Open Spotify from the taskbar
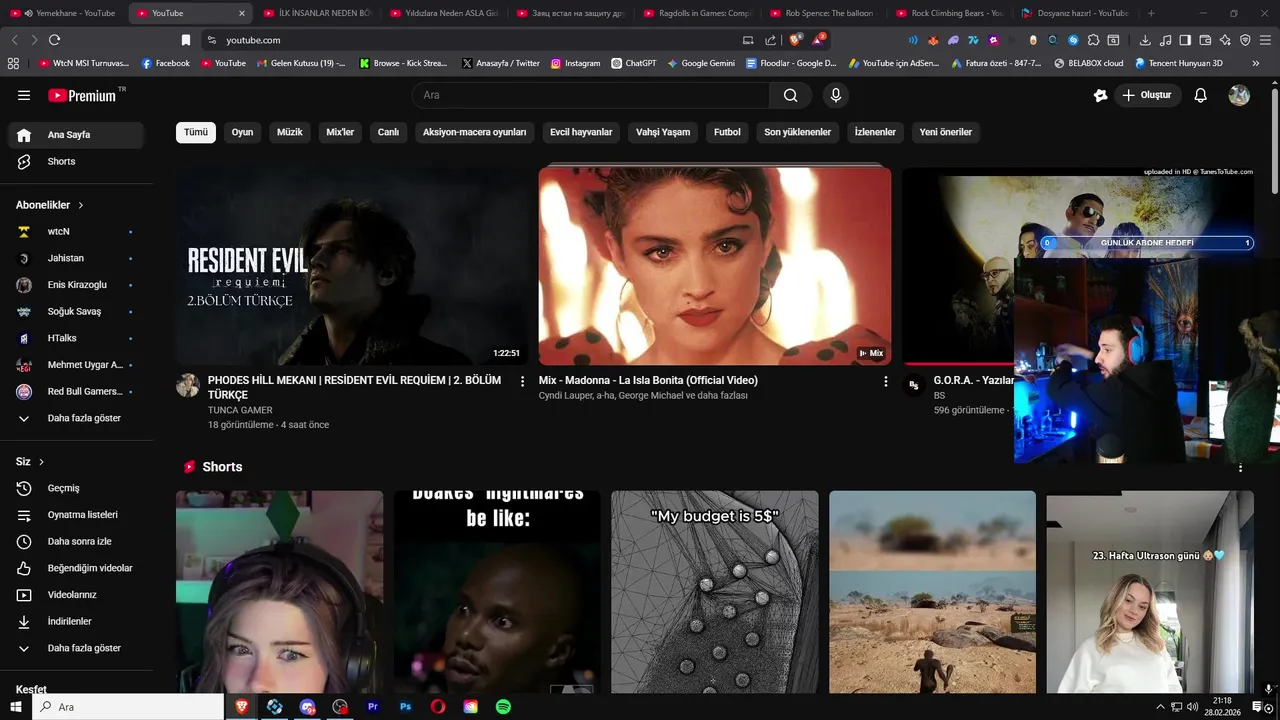 click(x=503, y=707)
